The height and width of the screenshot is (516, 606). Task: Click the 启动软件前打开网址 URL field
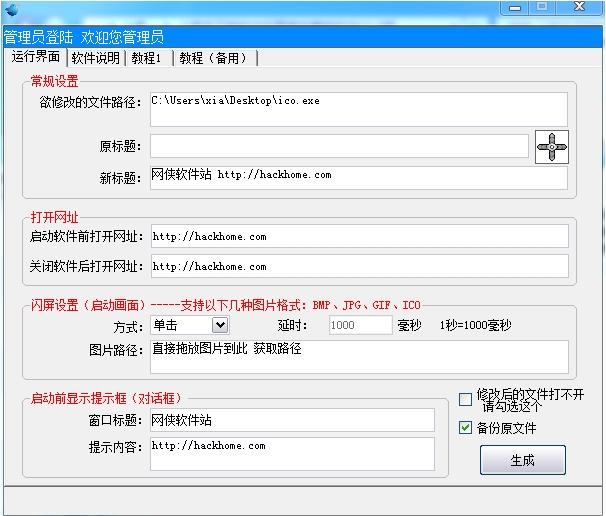point(358,237)
